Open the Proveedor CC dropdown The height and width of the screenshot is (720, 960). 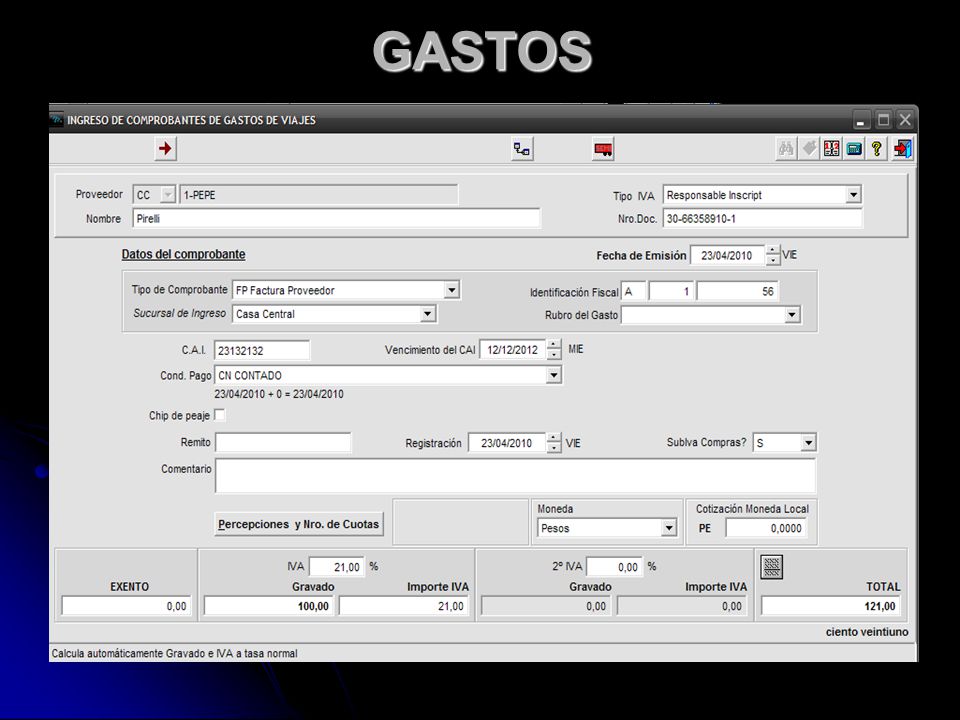coord(167,195)
